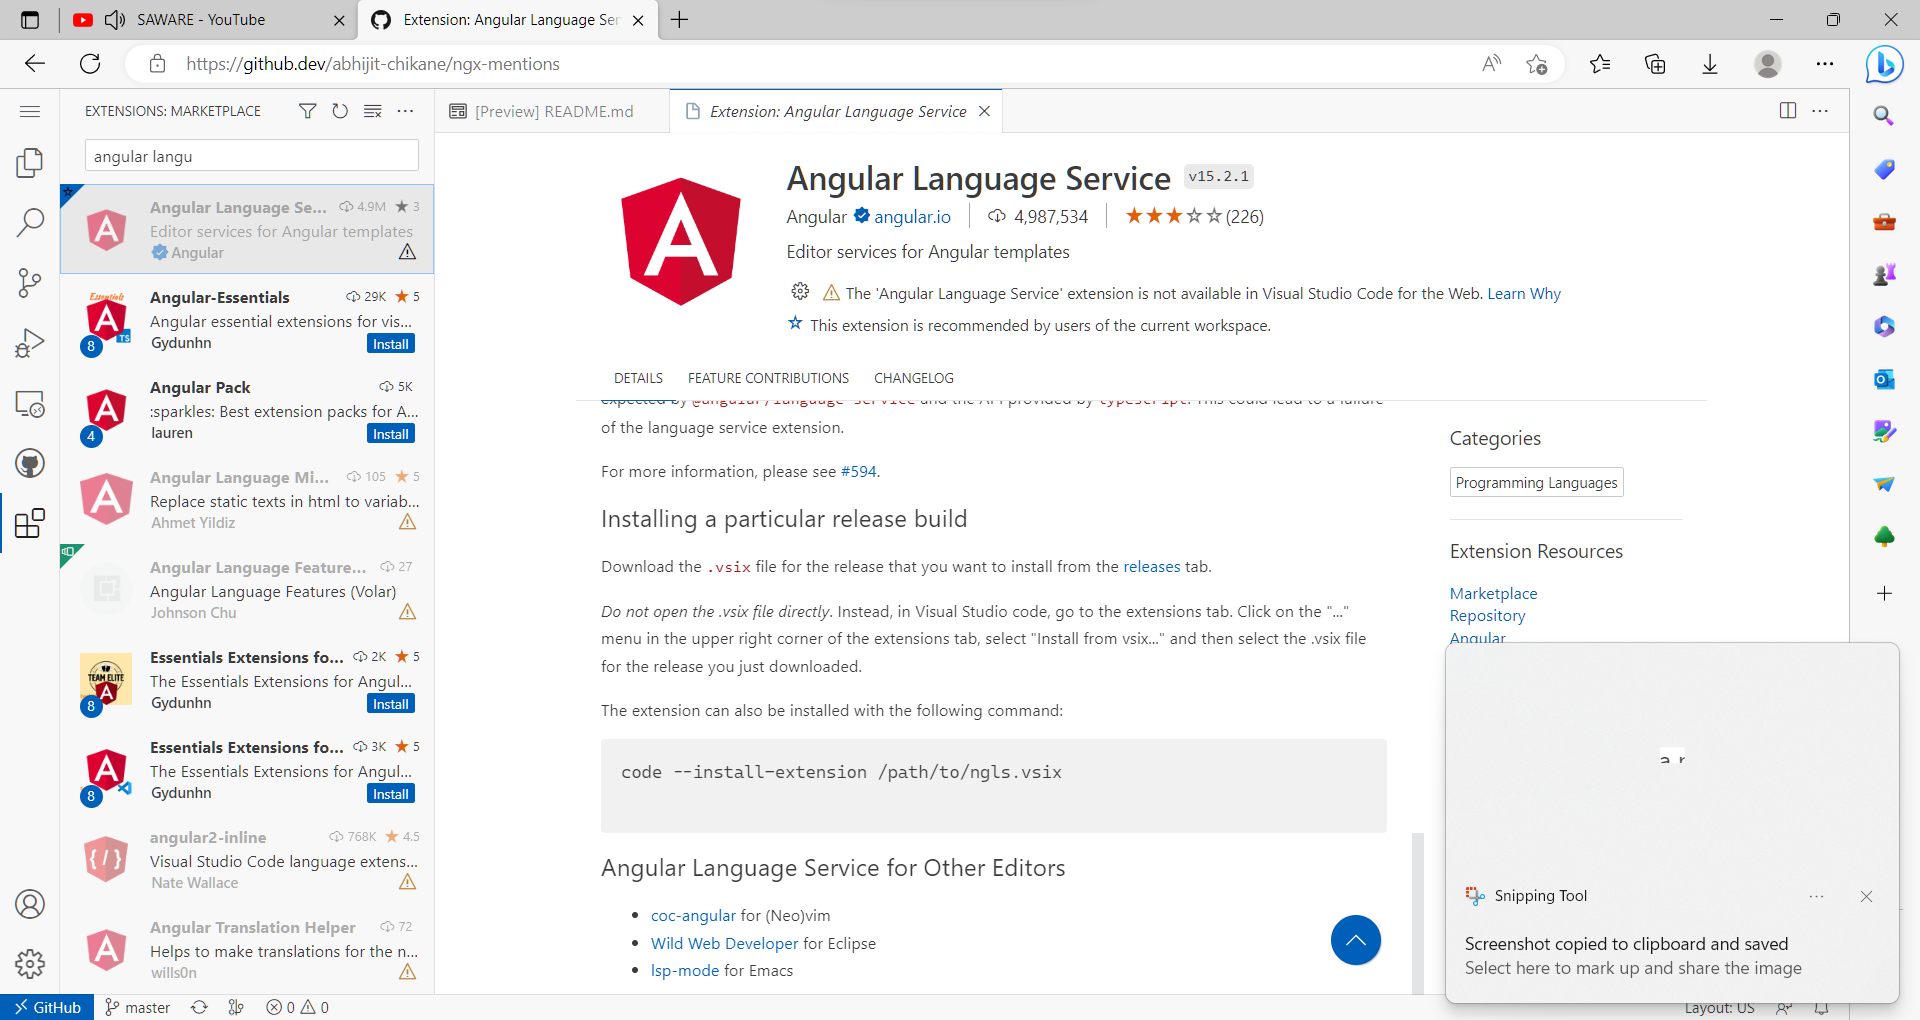Synchronize changes from status bar
This screenshot has width=1920, height=1020.
coord(199,1007)
